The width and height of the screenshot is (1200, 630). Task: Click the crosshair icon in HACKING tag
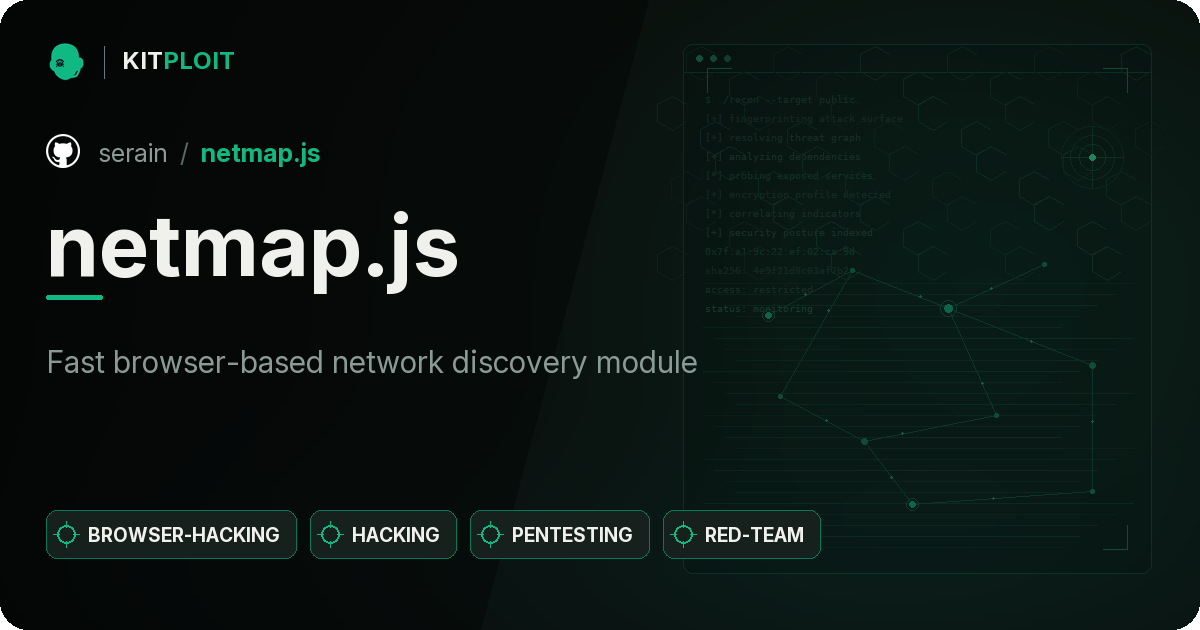(331, 535)
